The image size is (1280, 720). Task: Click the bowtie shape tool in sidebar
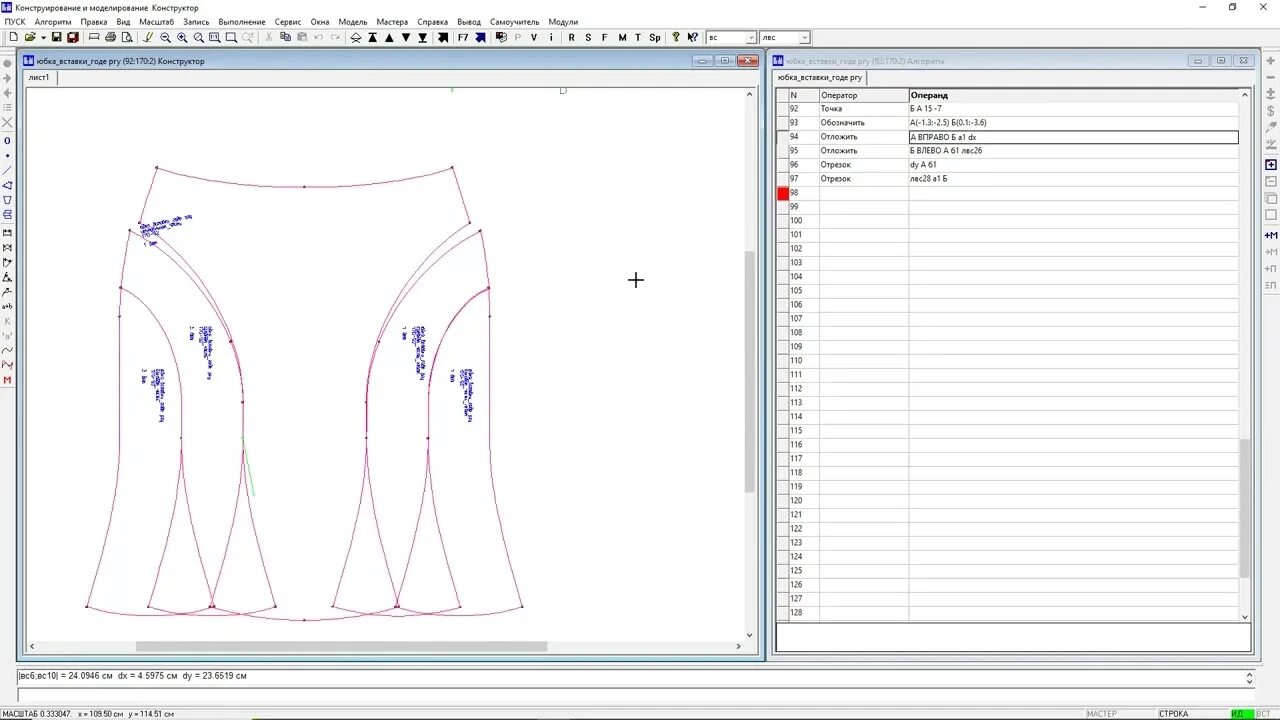tap(7, 247)
